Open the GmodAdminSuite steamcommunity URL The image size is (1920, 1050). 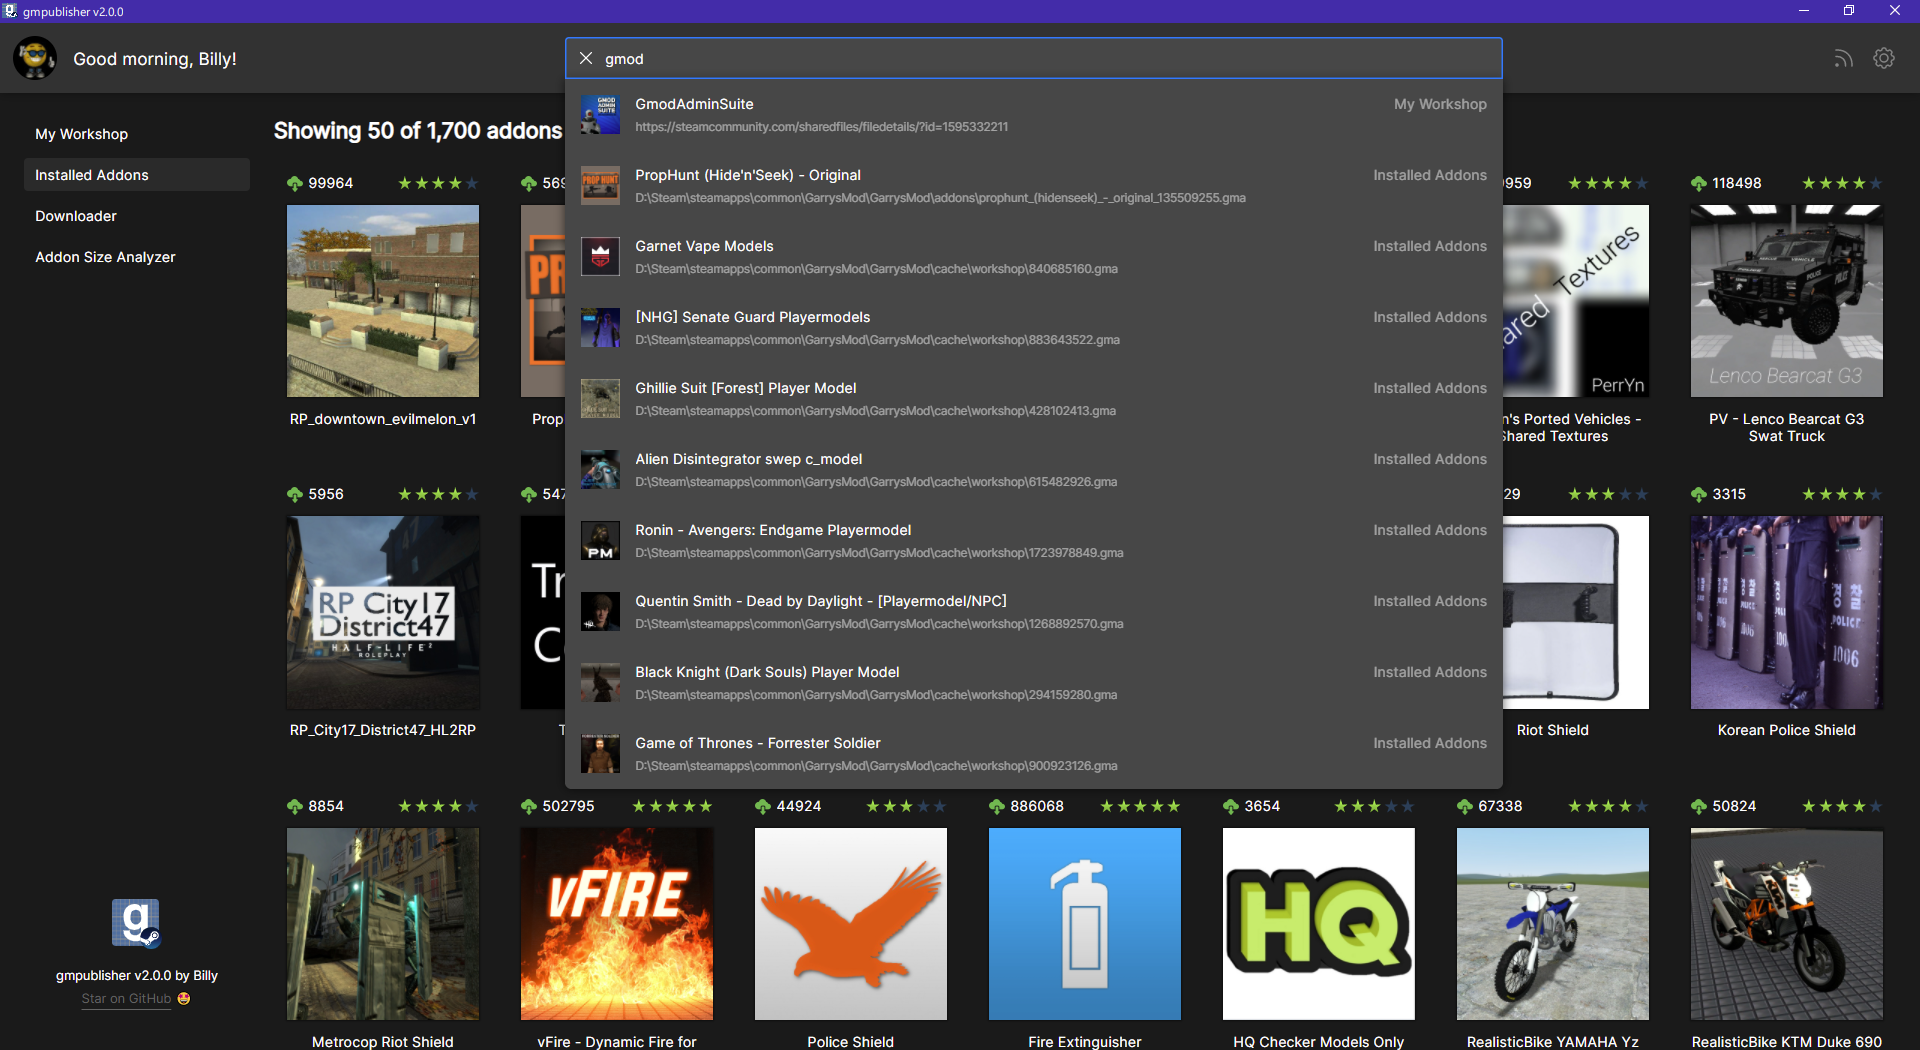[822, 127]
